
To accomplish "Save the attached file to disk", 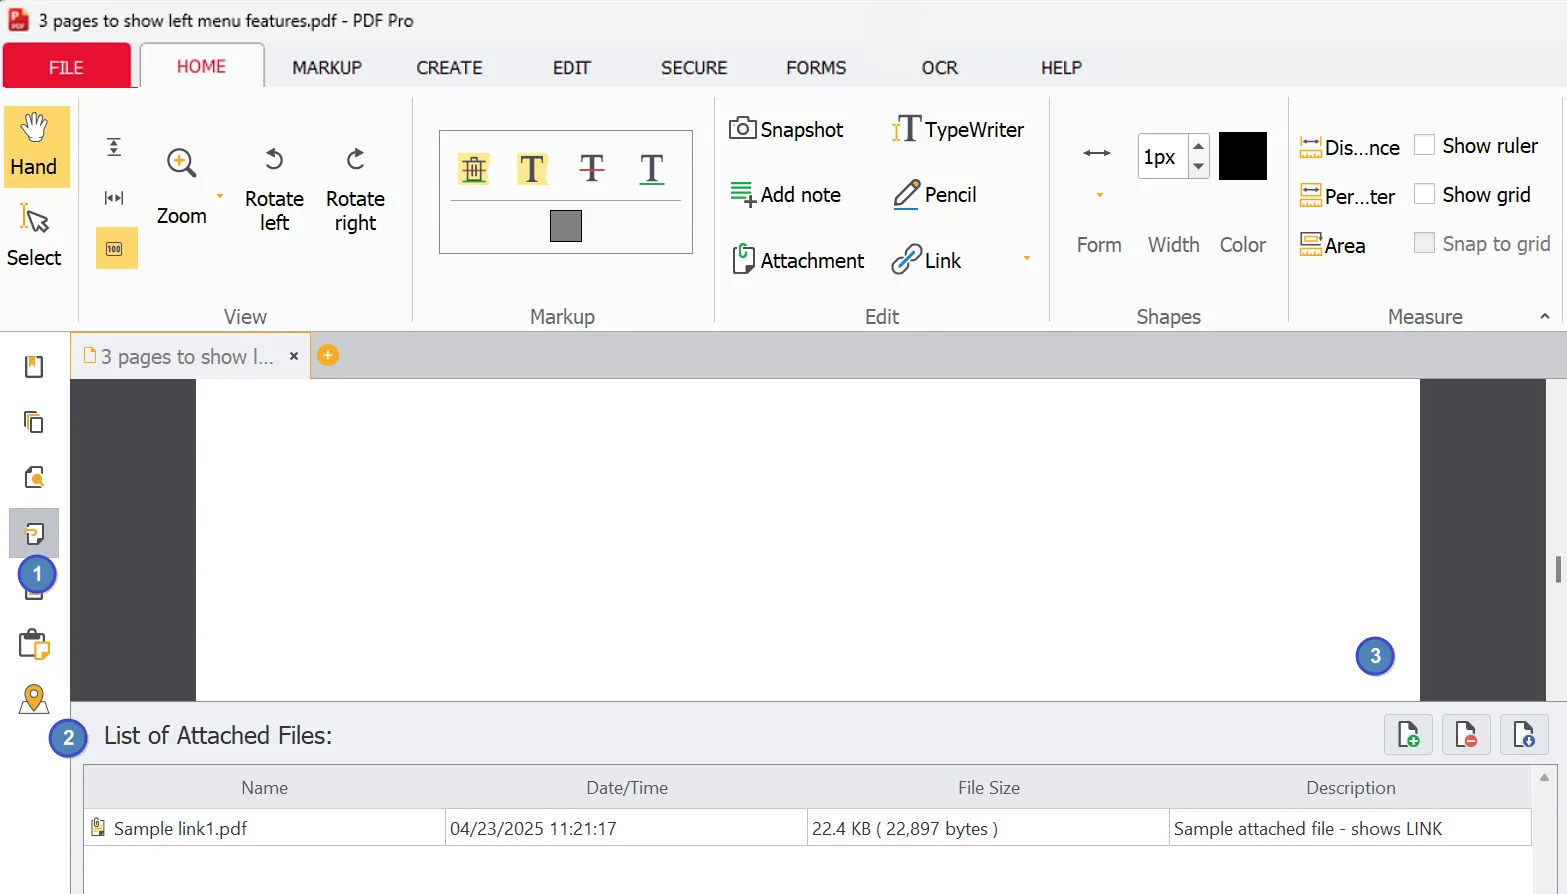I will tap(1524, 735).
